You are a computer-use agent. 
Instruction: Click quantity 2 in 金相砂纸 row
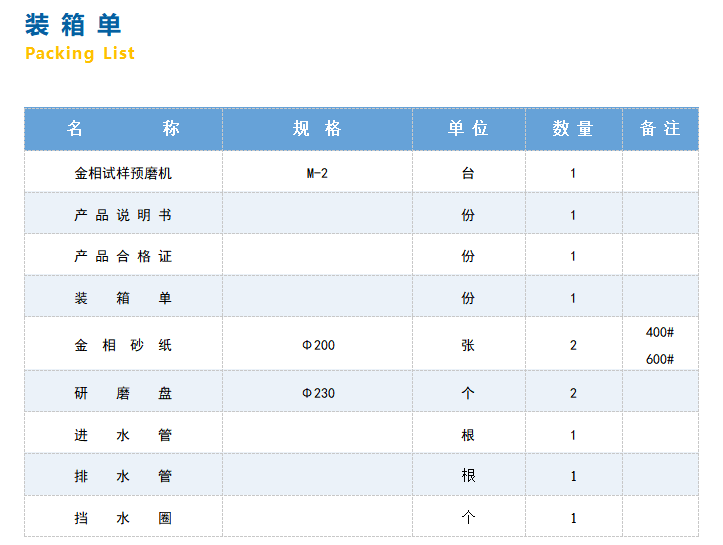click(x=573, y=345)
